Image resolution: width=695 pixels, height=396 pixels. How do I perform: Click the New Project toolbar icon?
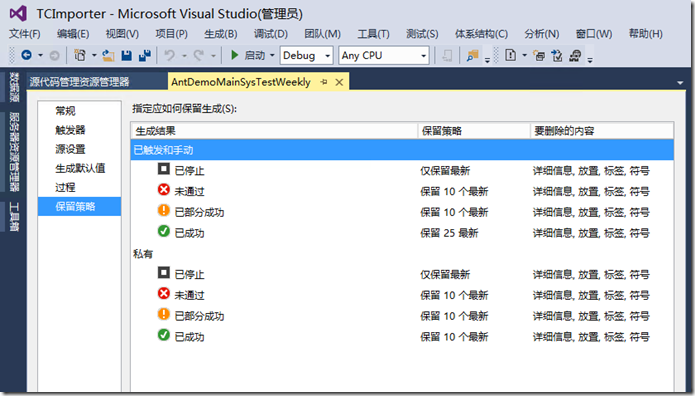click(80, 55)
